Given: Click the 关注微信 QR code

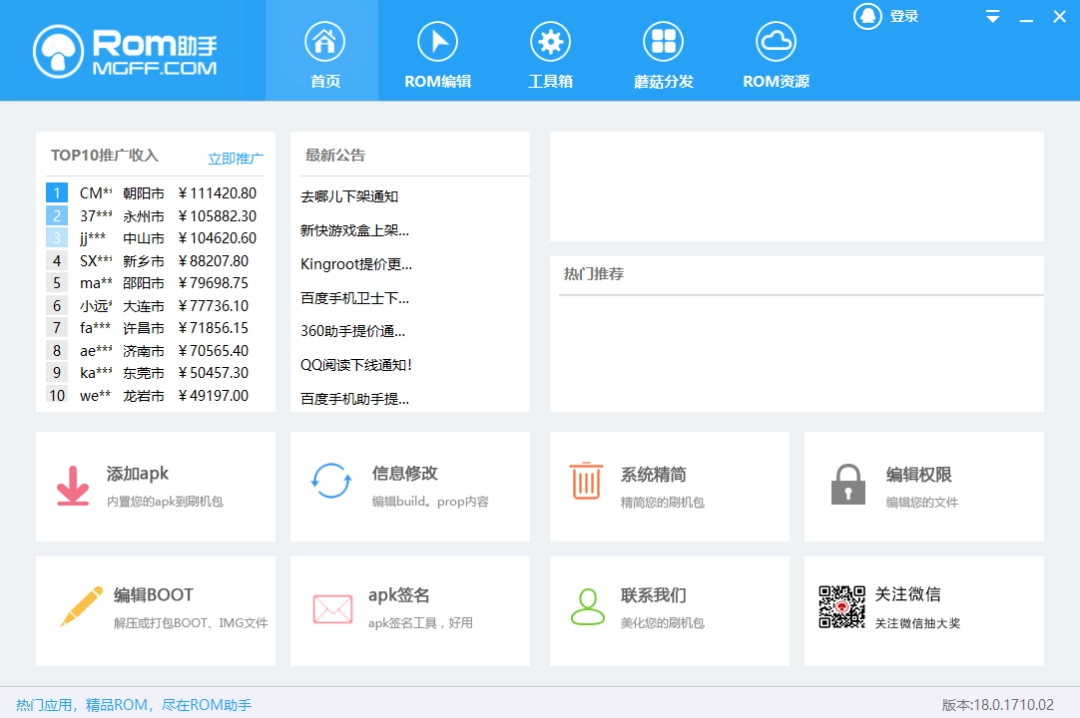Looking at the screenshot, I should pos(844,604).
